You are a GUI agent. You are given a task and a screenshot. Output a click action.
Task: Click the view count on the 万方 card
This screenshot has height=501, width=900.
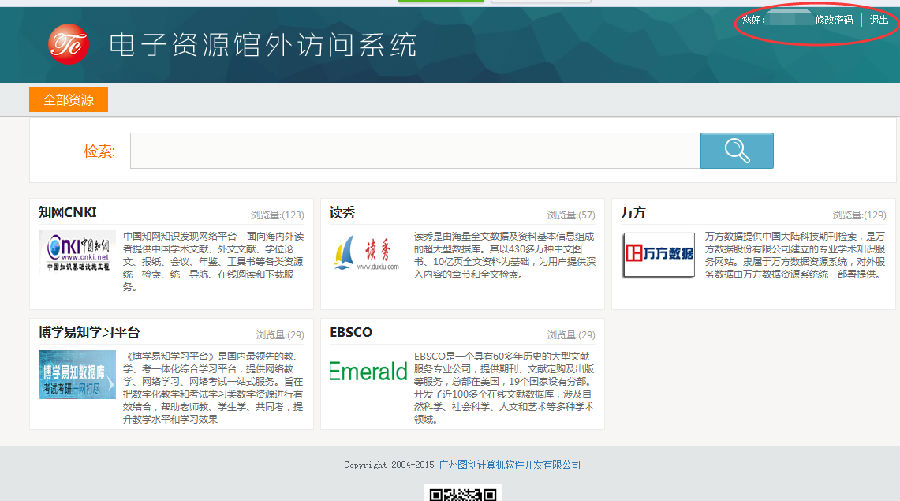click(x=859, y=215)
